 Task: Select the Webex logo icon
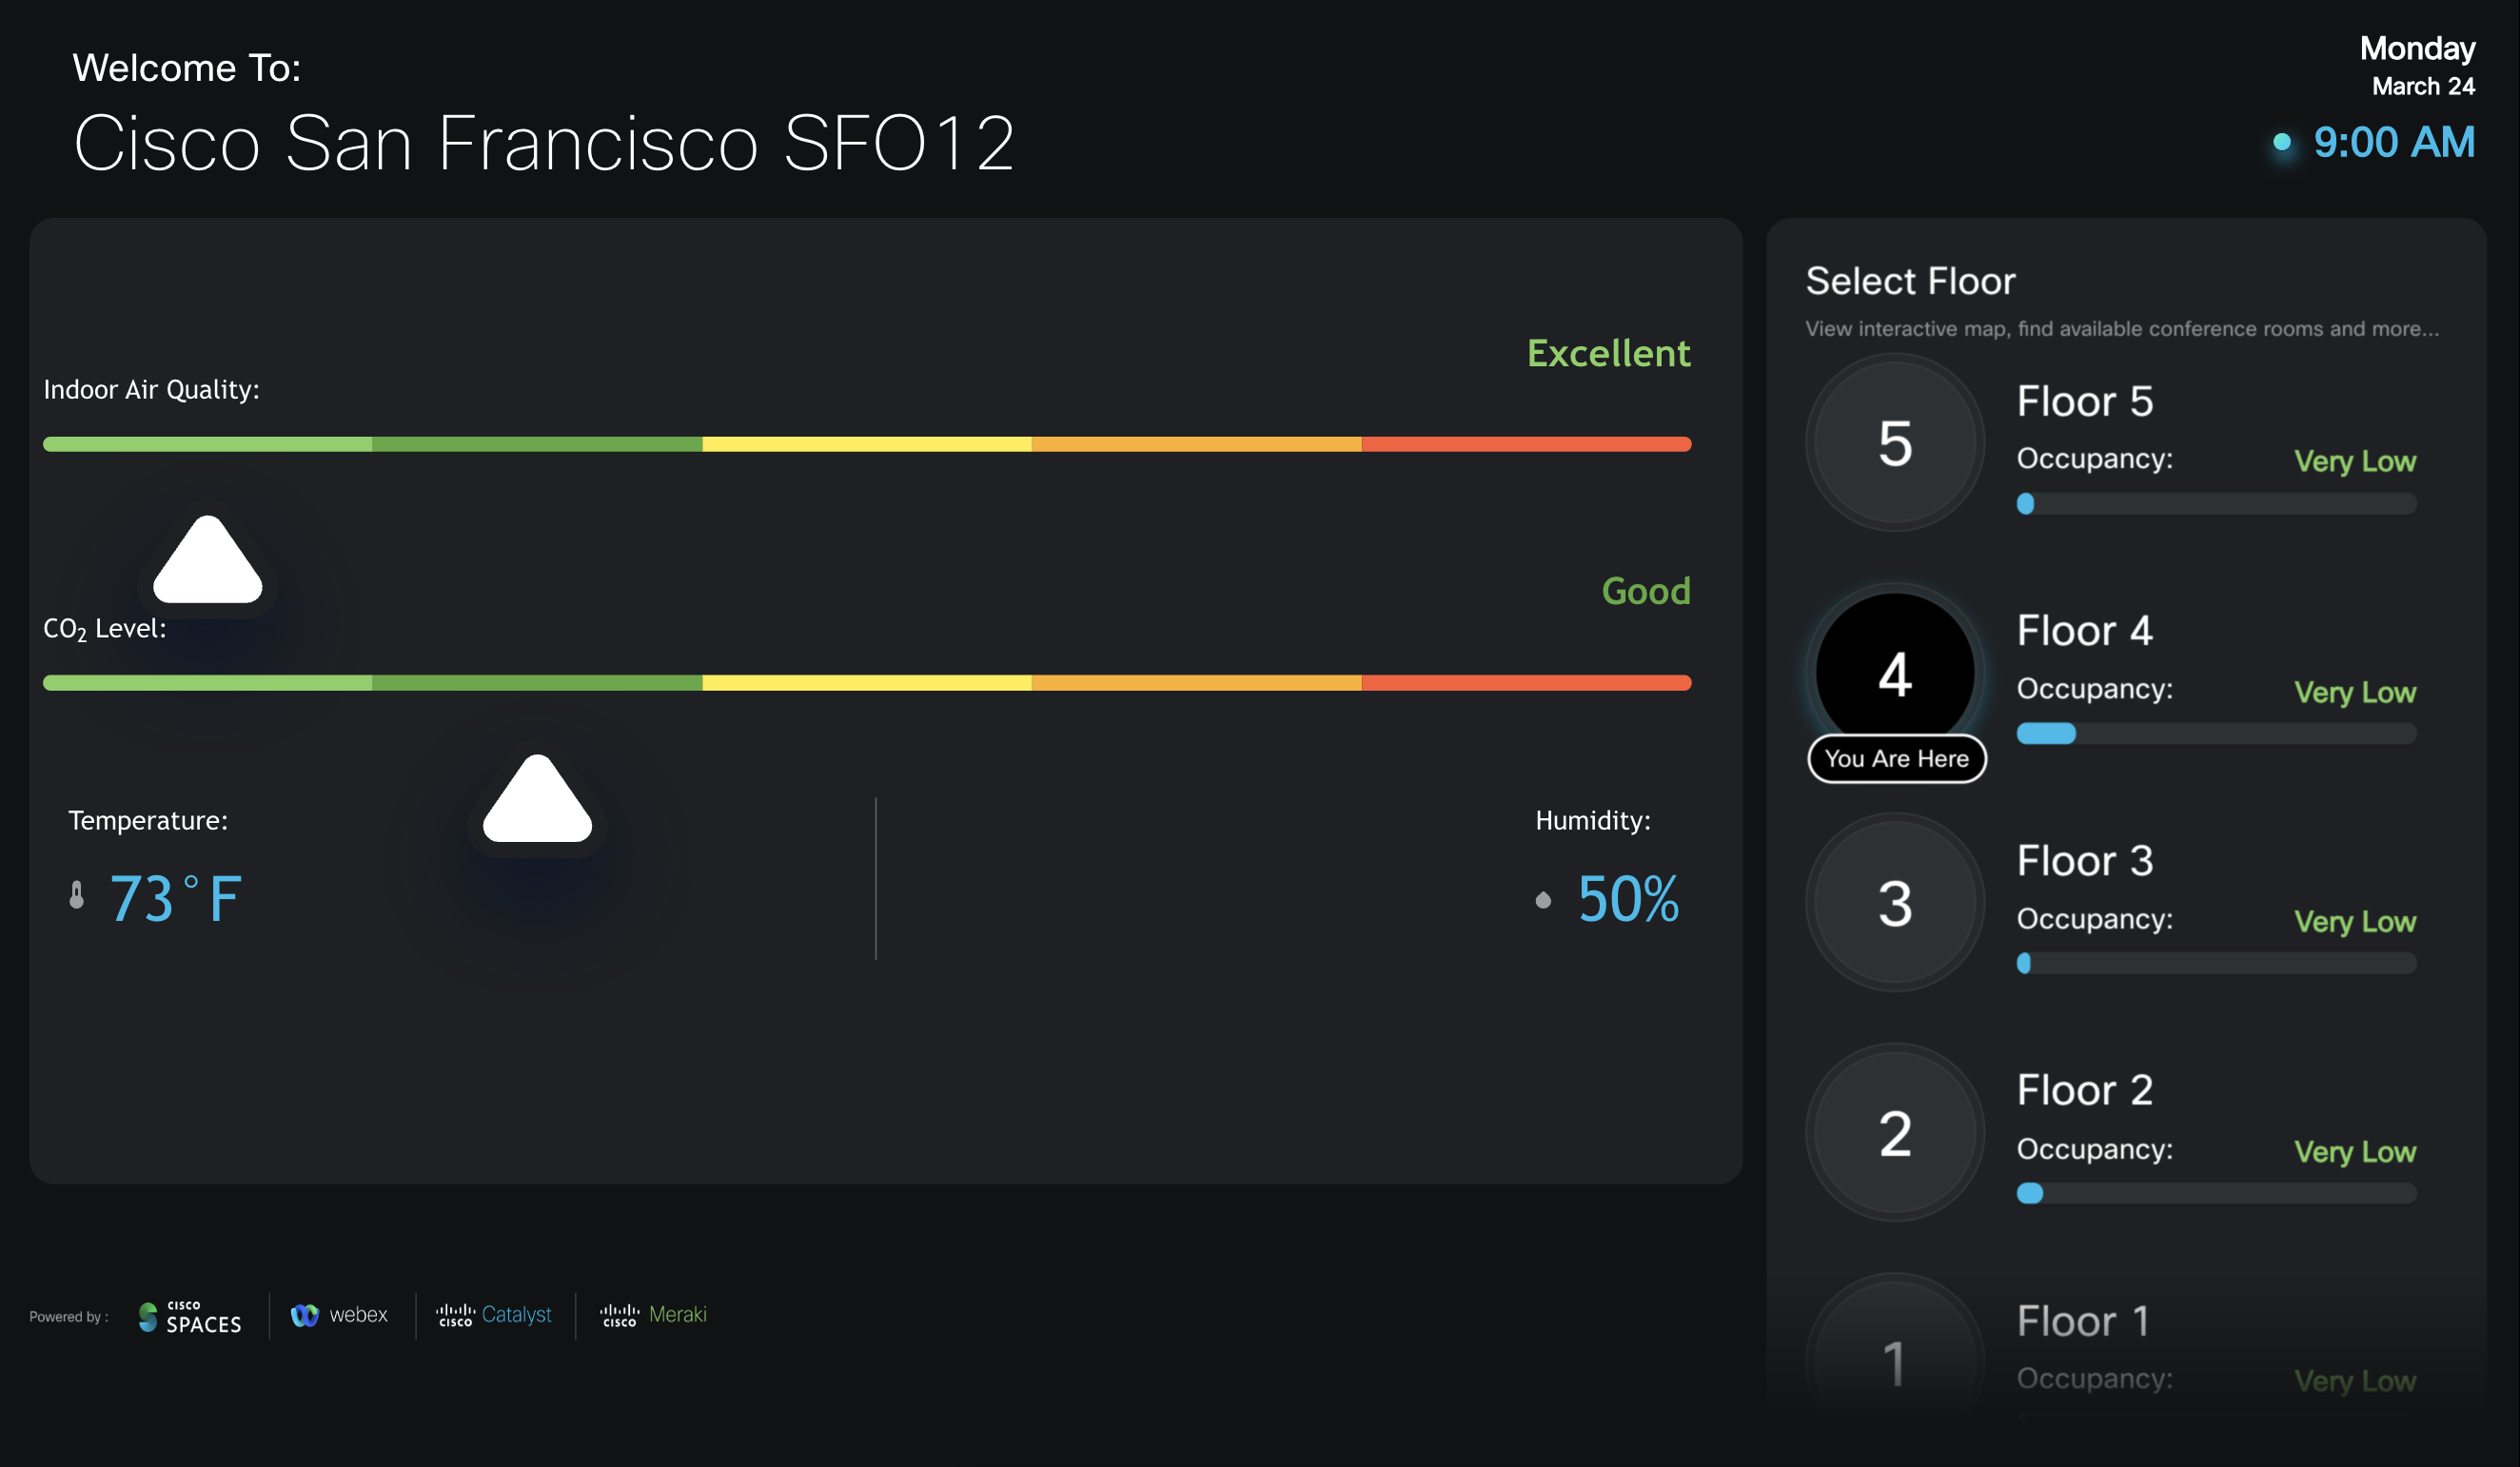point(305,1315)
